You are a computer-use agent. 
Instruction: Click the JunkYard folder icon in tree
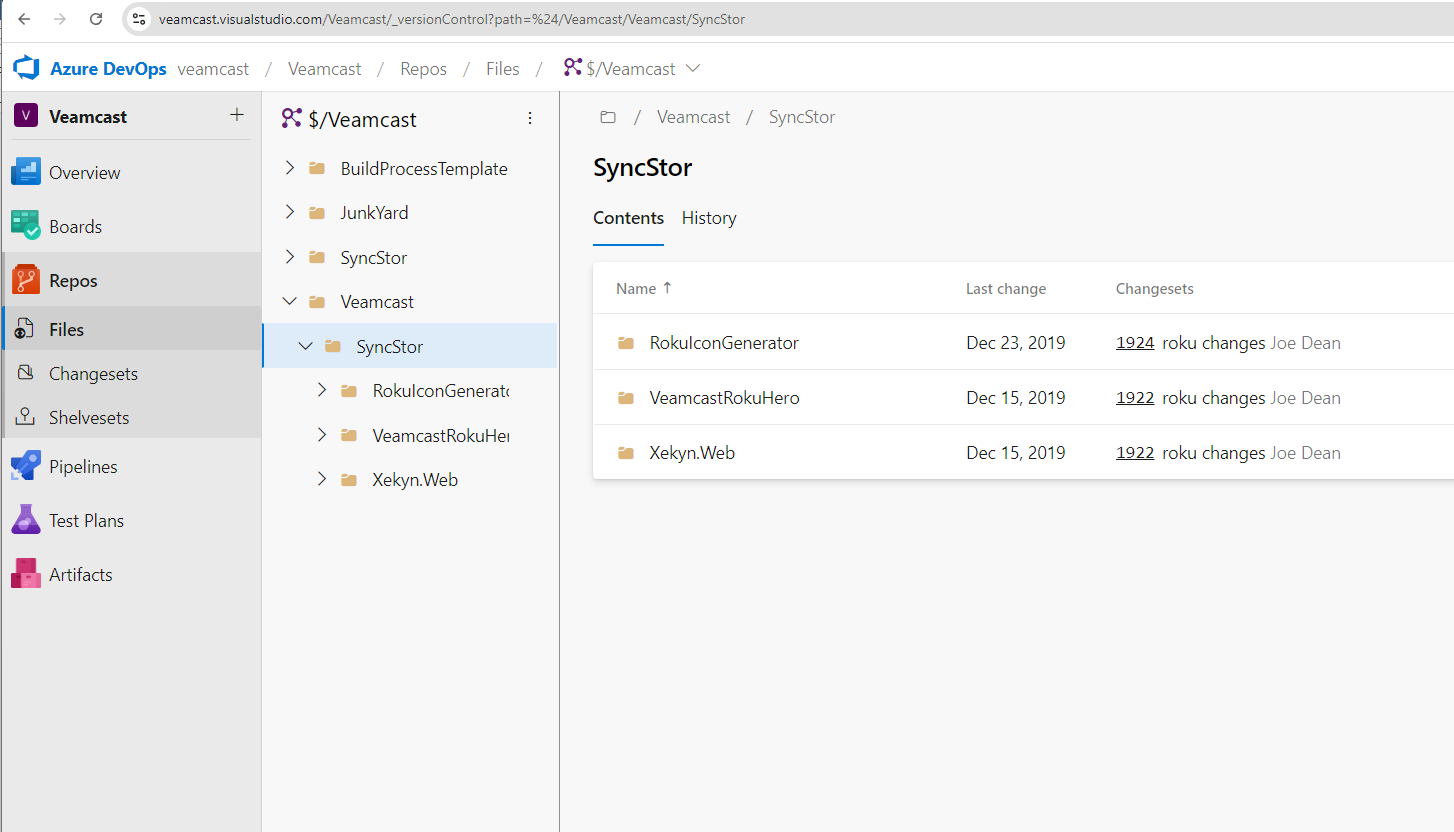(317, 213)
